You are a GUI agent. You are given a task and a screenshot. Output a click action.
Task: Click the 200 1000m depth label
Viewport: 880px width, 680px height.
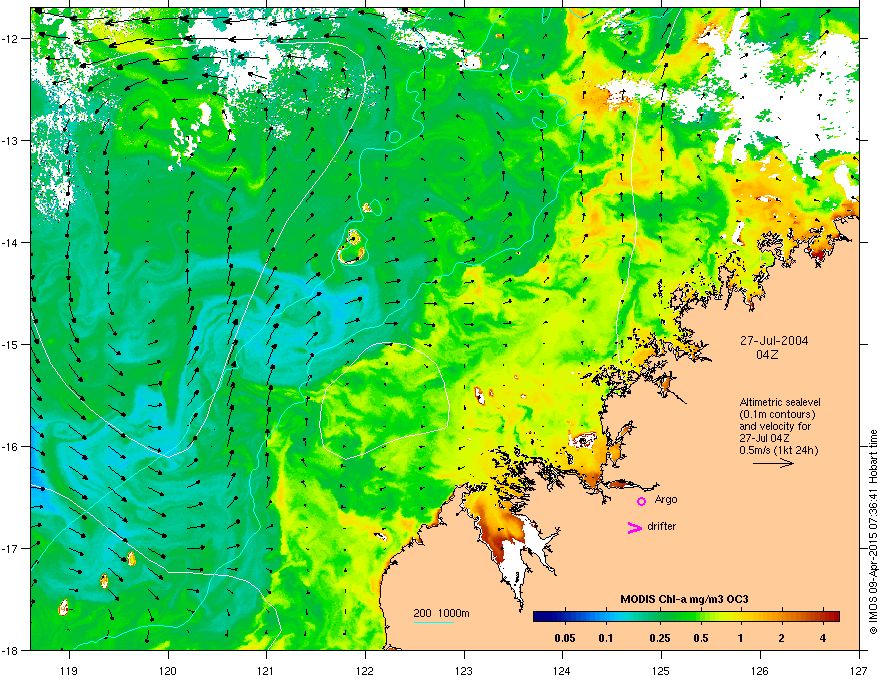(441, 613)
